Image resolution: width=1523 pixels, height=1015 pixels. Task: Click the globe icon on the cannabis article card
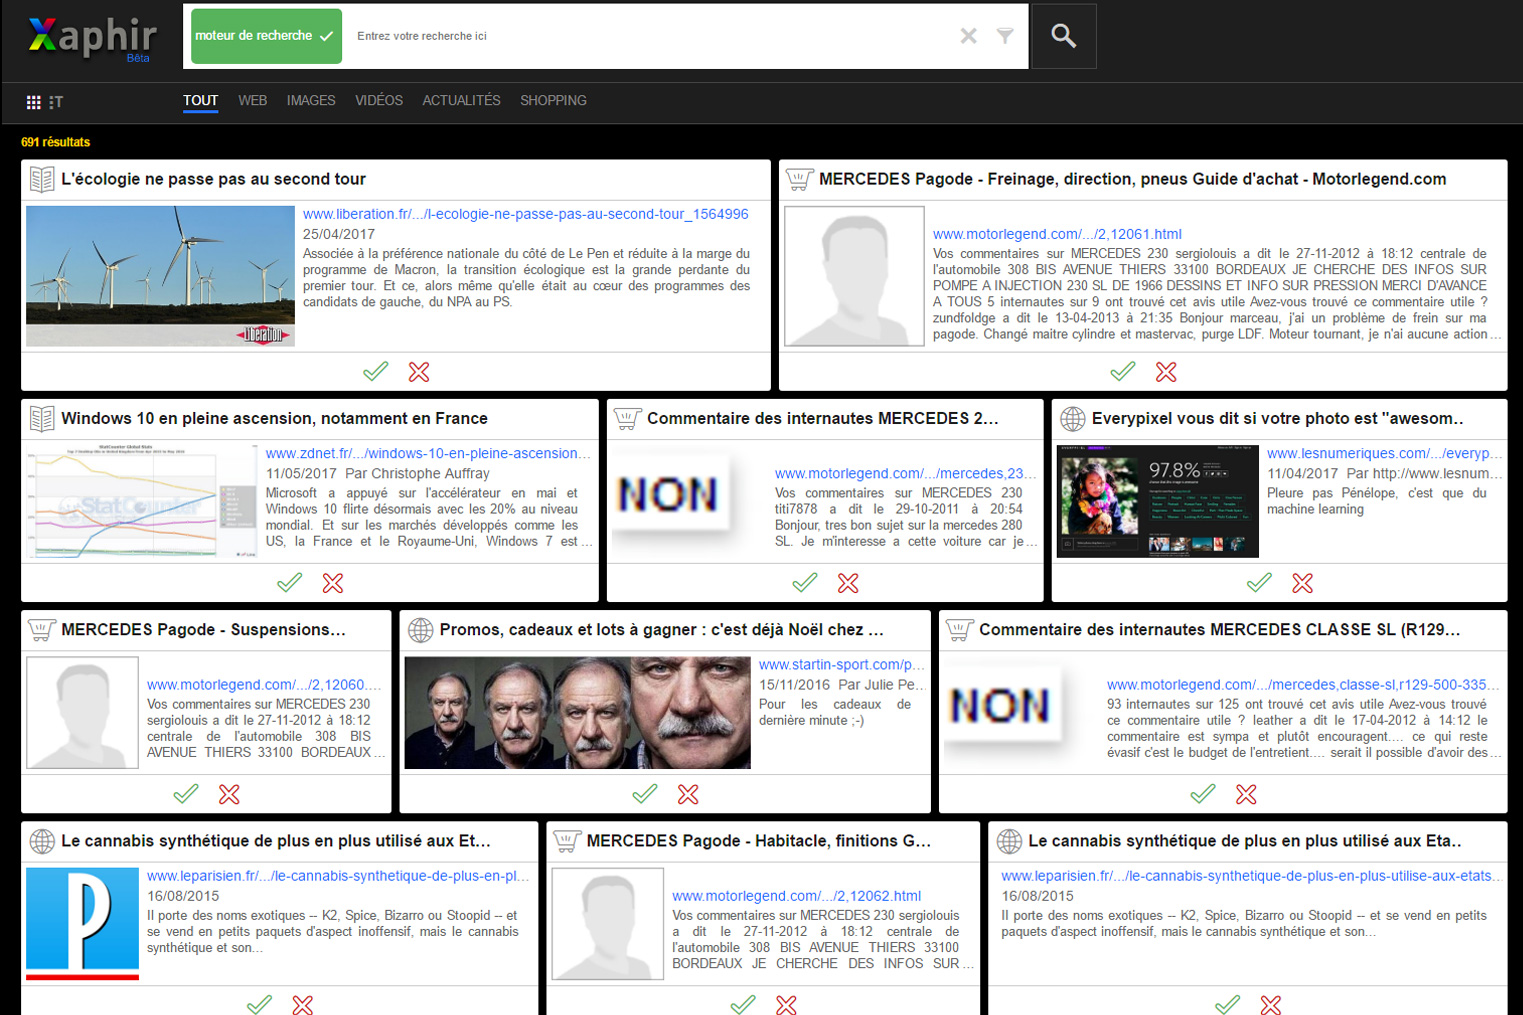[x=41, y=841]
